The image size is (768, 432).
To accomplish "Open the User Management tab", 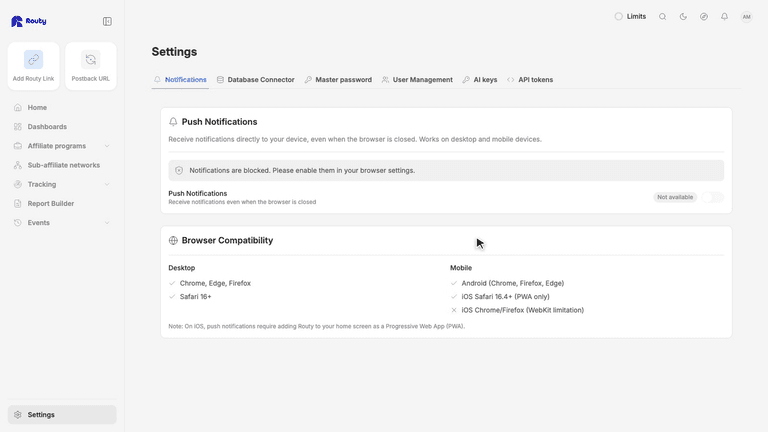I will 417,79.
